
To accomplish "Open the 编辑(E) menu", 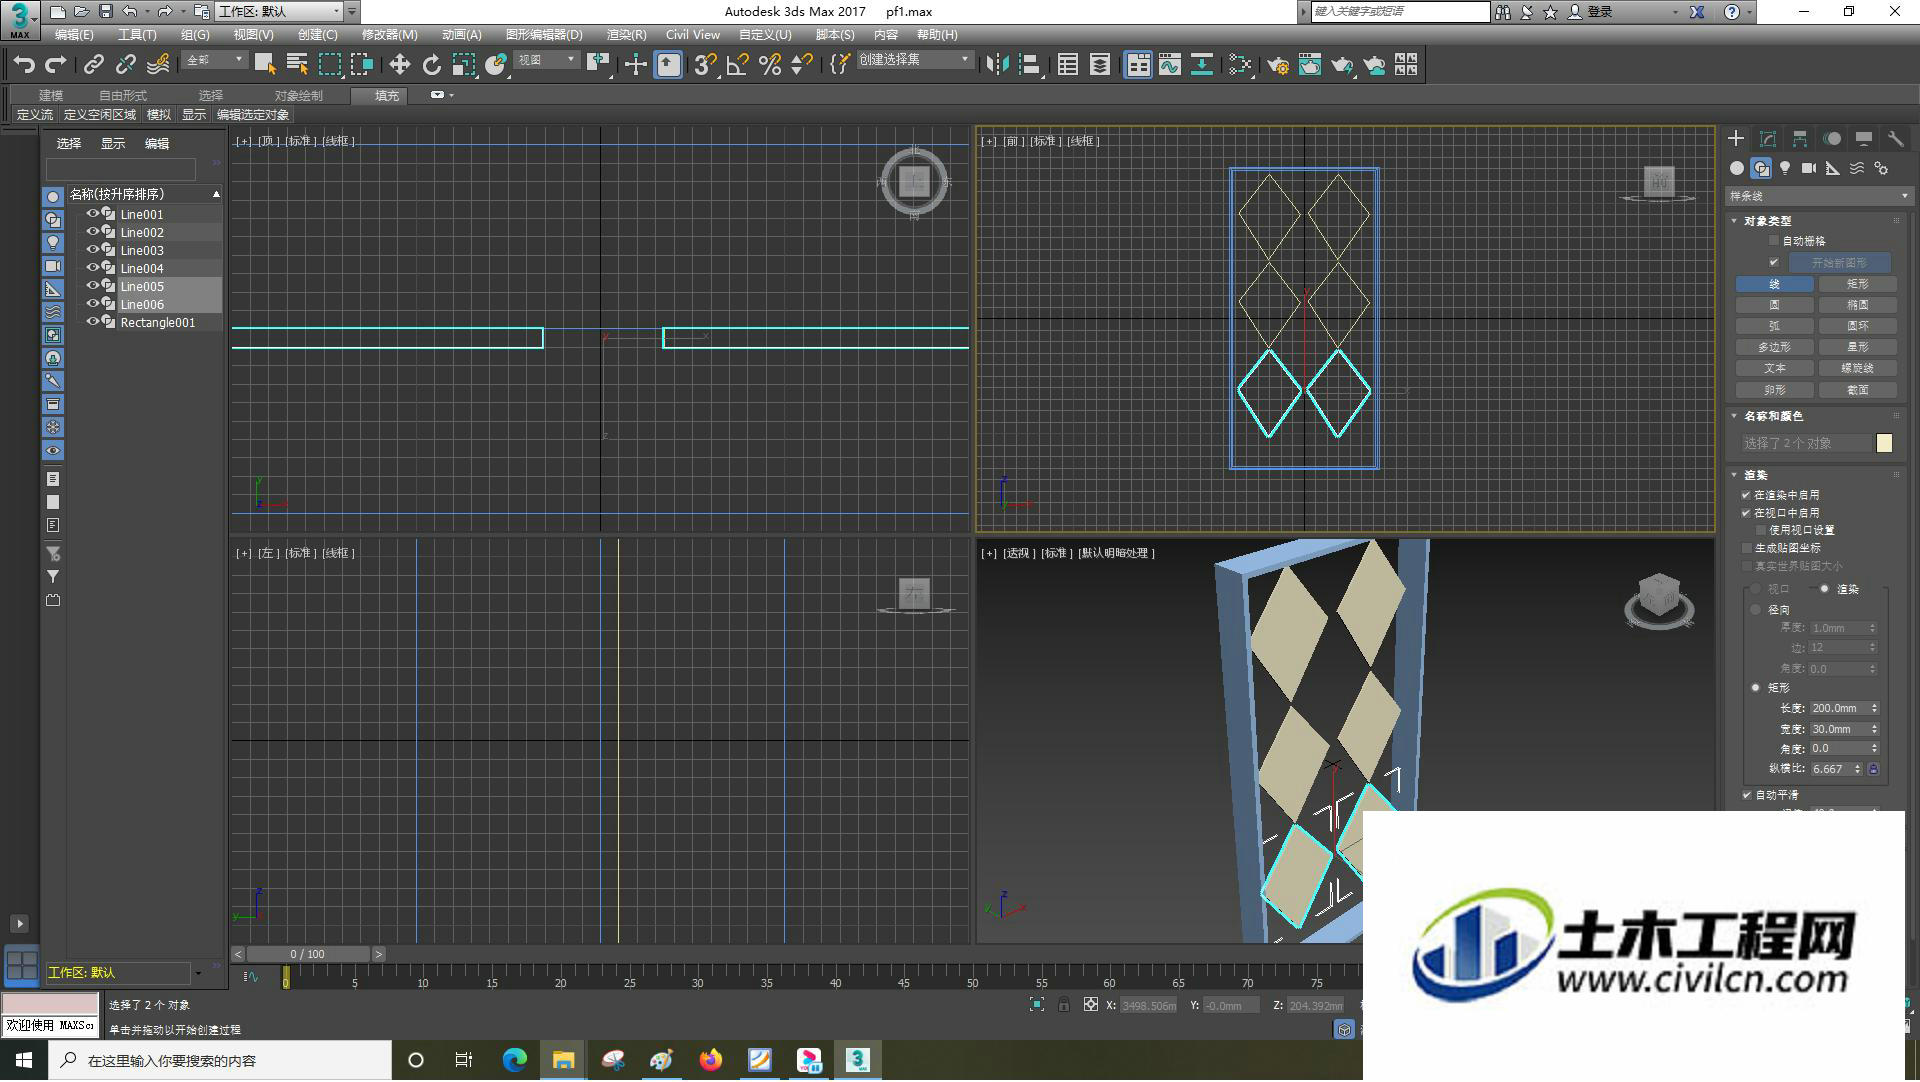I will pos(74,35).
